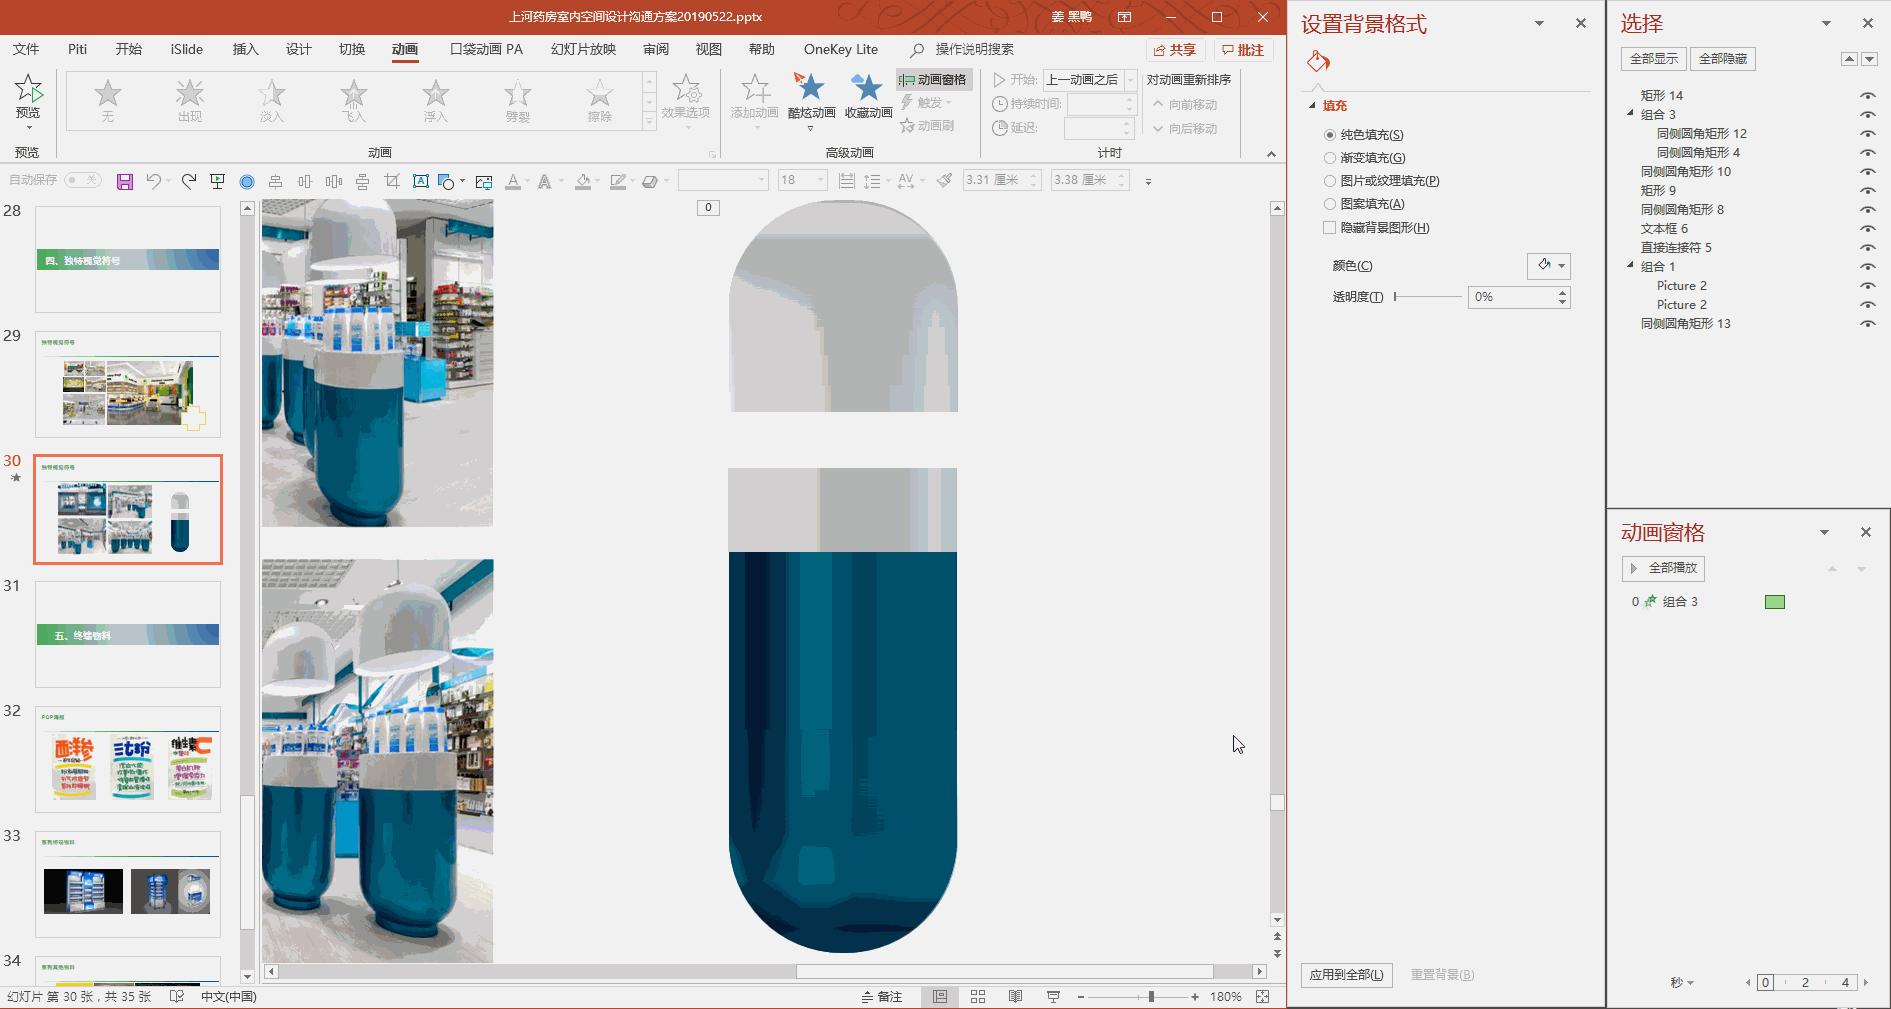Collapse the 填充 fill section

pos(1313,106)
